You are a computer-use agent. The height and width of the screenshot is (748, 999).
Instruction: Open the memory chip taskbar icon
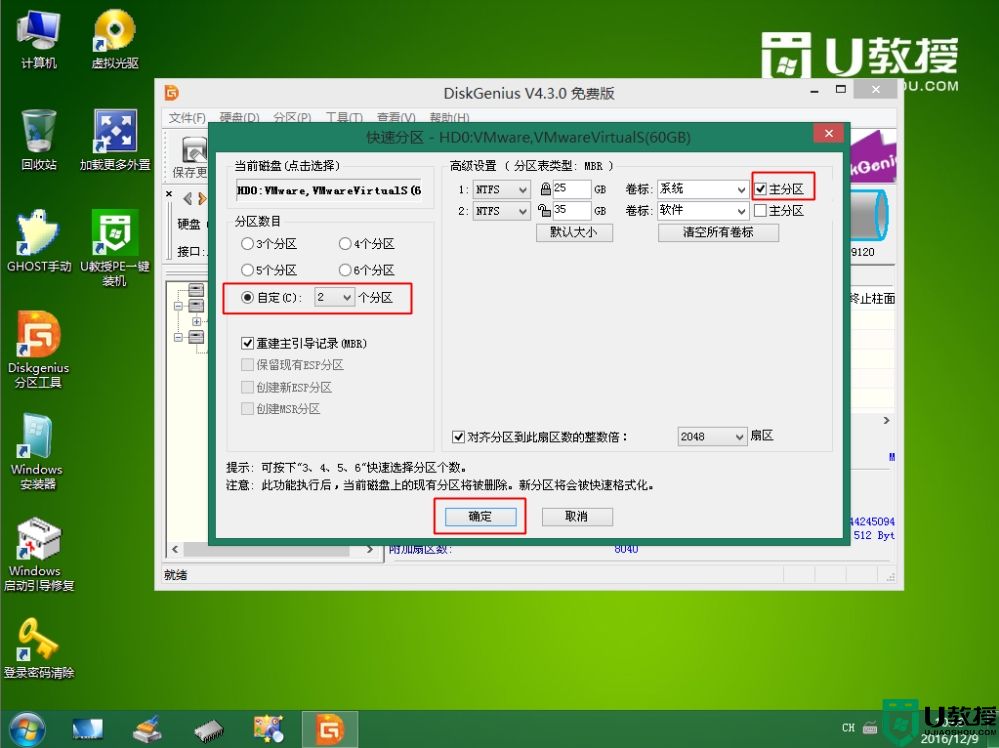[208, 730]
